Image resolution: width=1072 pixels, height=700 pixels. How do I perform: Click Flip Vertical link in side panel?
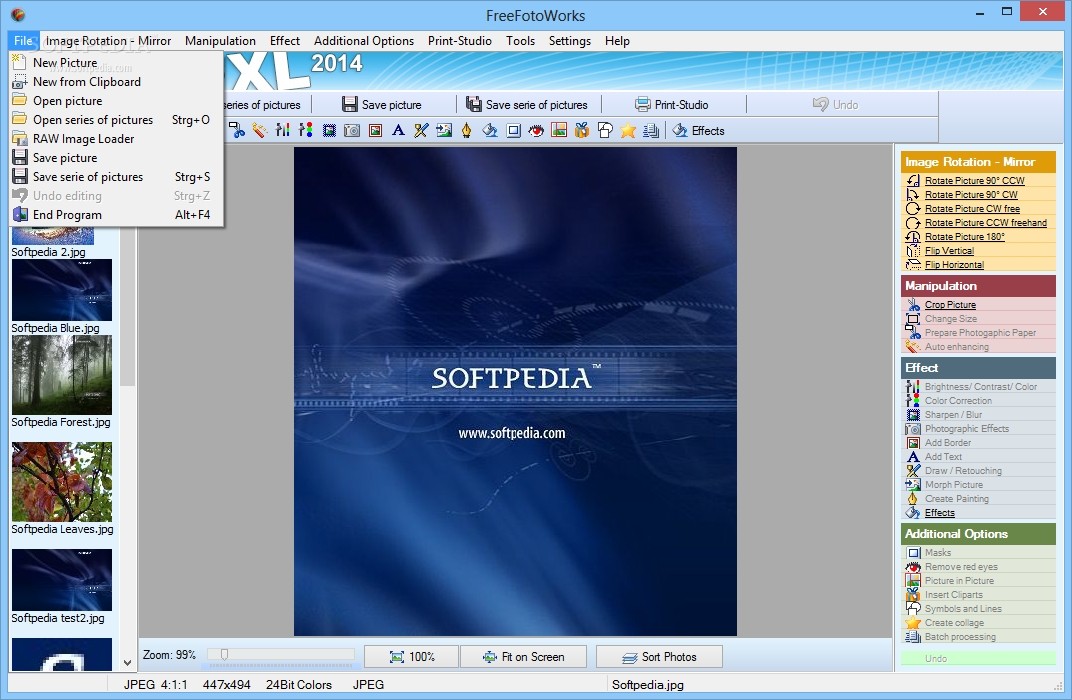click(949, 251)
